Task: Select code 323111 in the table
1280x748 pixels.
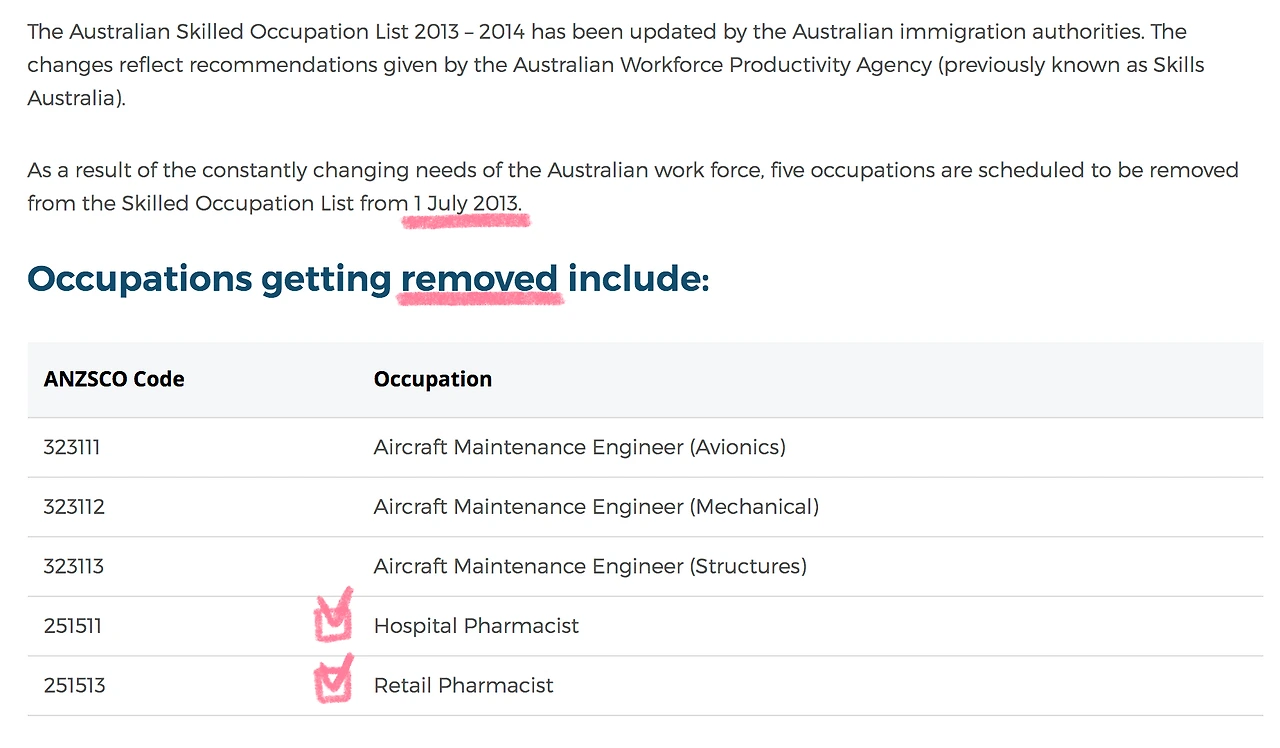Action: [72, 447]
